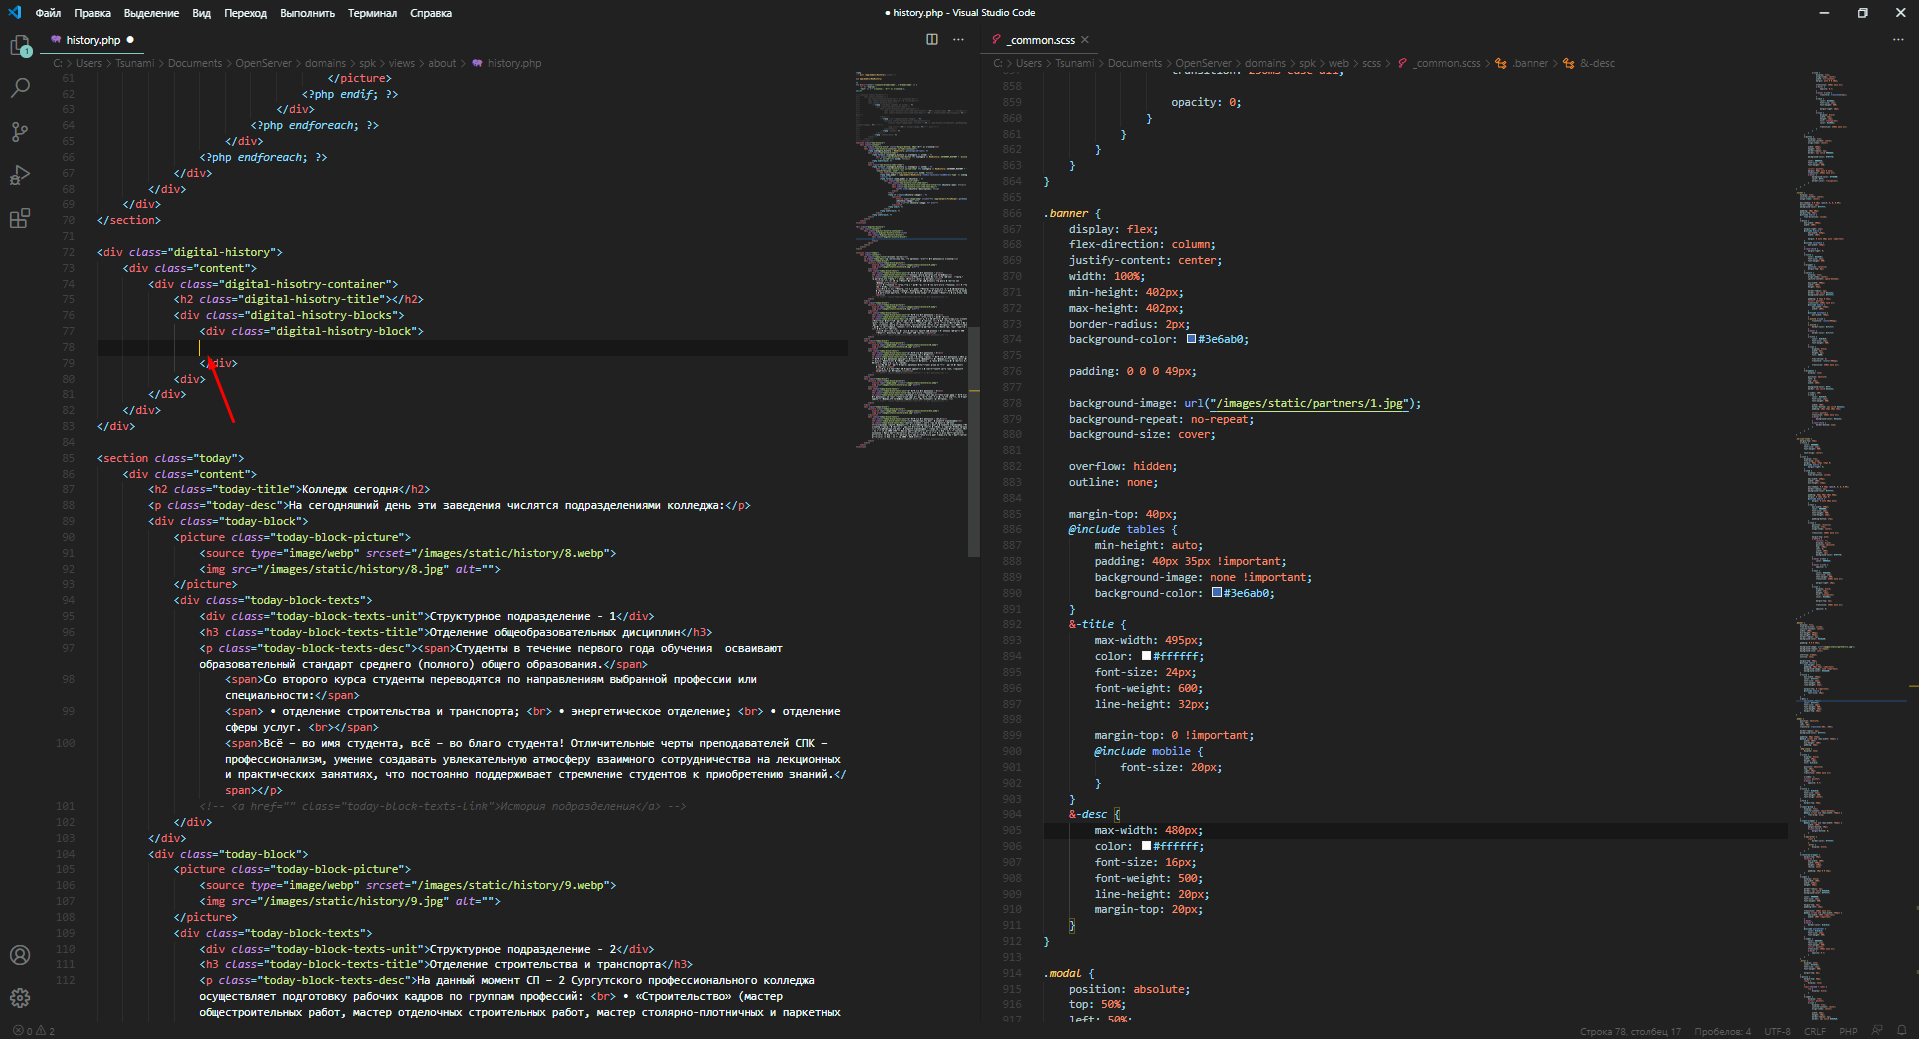Click the UTF-8 encoding indicator
Screen dimensions: 1919x1039
pyautogui.click(x=1777, y=1031)
